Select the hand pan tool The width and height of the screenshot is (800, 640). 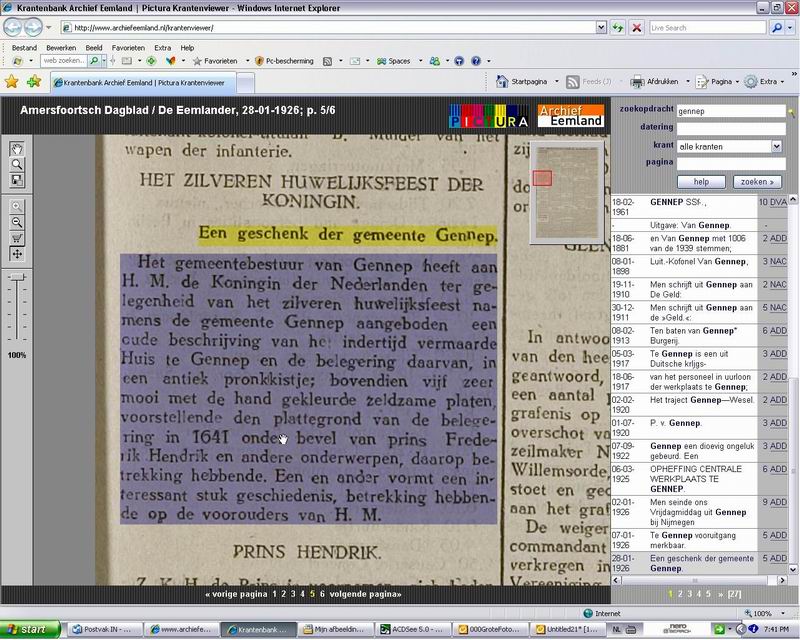17,150
